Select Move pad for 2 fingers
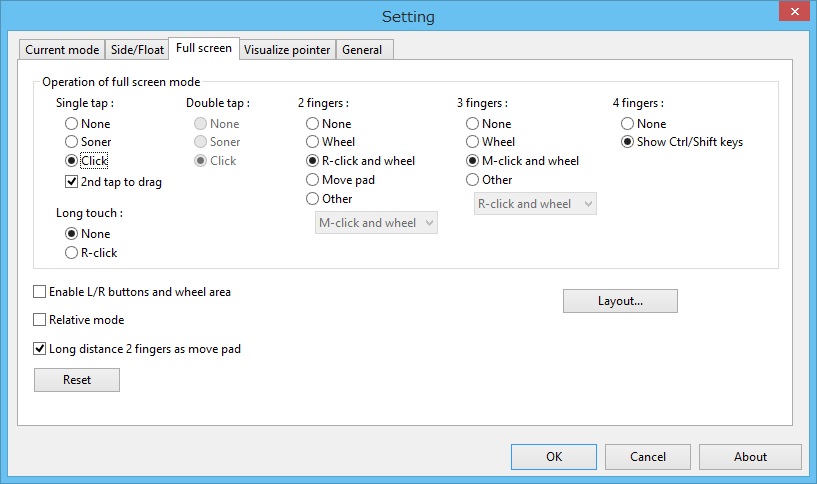This screenshot has width=817, height=484. tap(314, 180)
